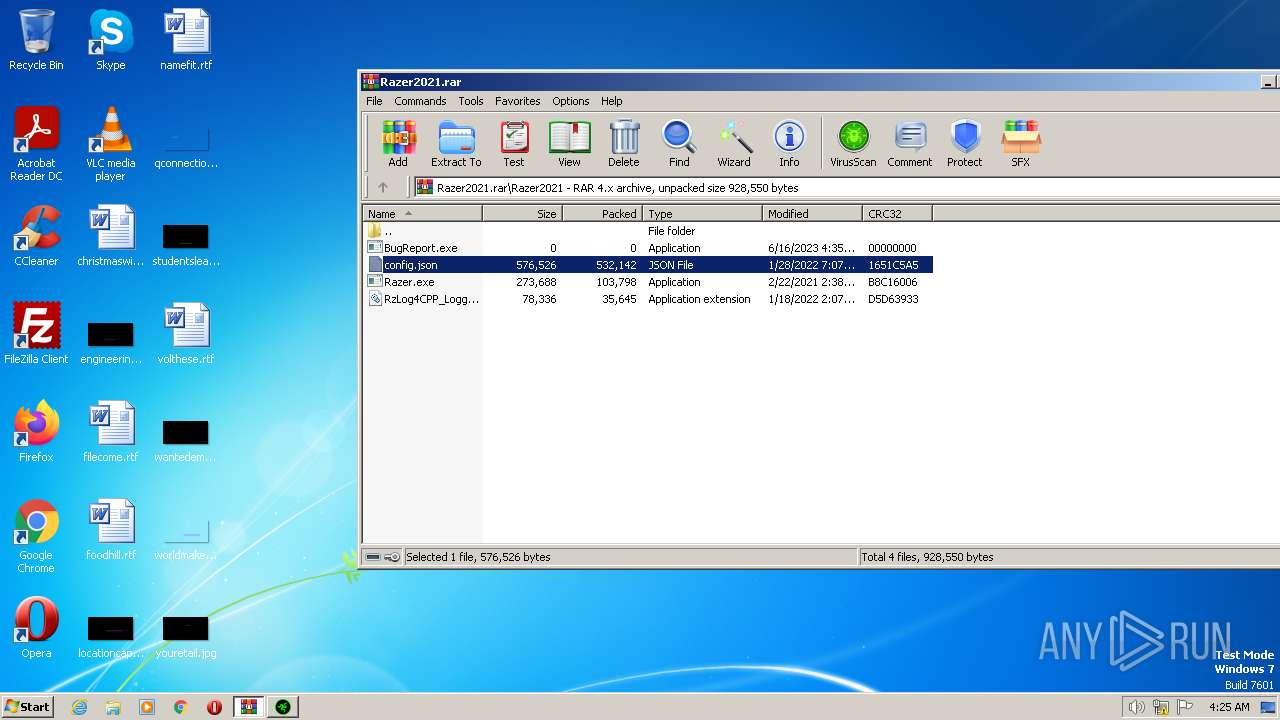The height and width of the screenshot is (720, 1280).
Task: Run VirusScan on the archive
Action: pos(853,143)
